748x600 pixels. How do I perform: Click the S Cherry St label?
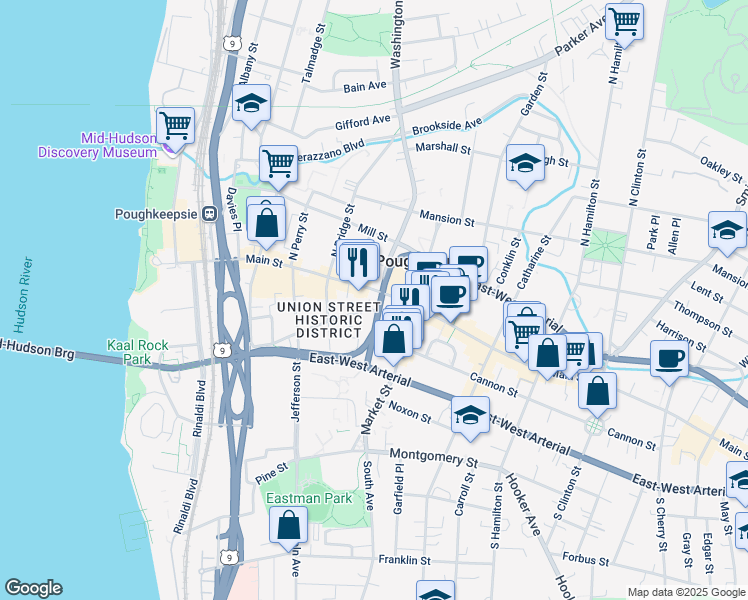pyautogui.click(x=661, y=525)
